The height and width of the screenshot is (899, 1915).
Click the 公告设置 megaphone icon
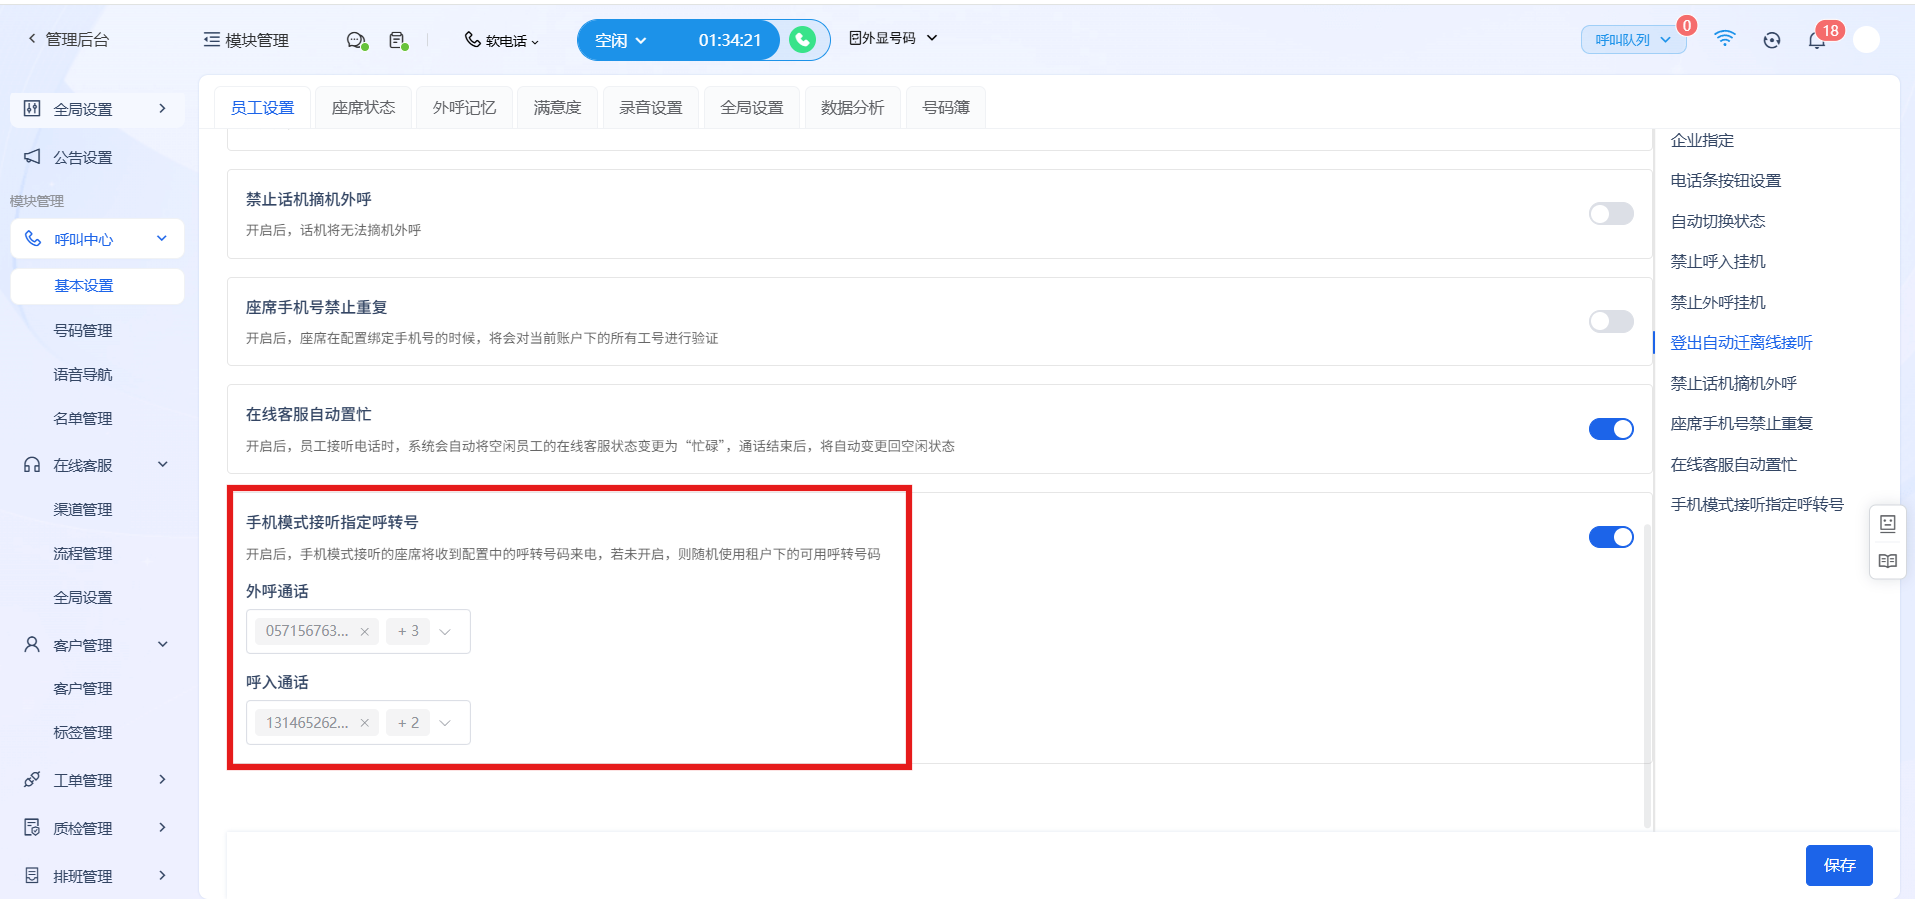pyautogui.click(x=33, y=157)
